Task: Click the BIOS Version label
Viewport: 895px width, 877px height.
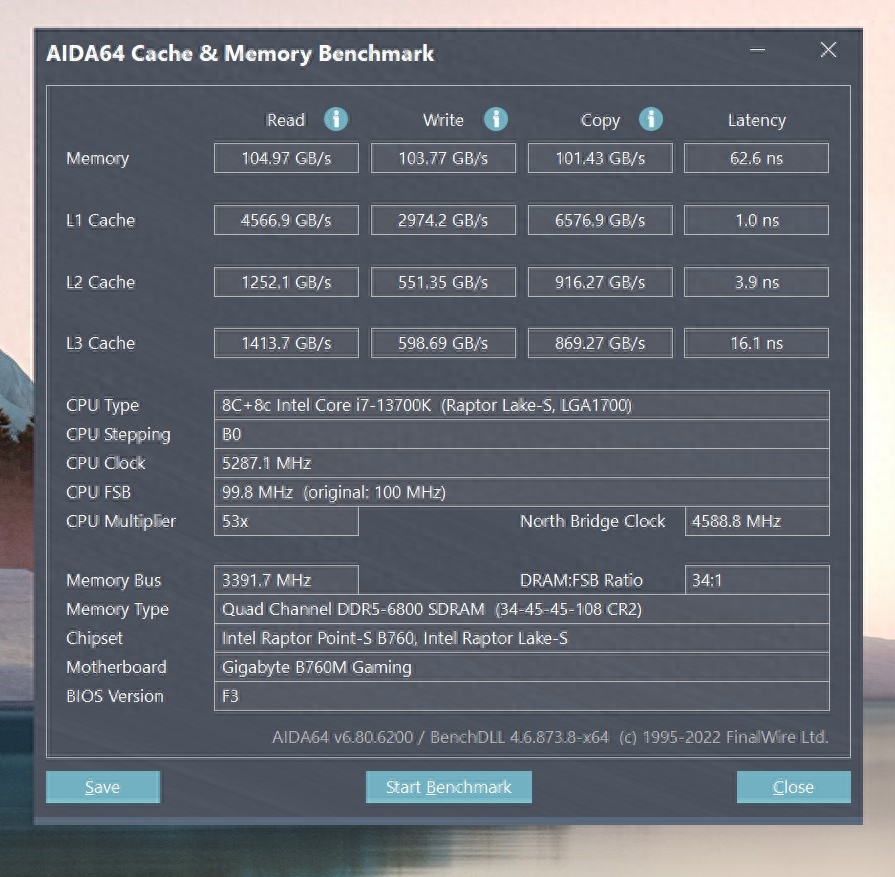Action: tap(115, 696)
